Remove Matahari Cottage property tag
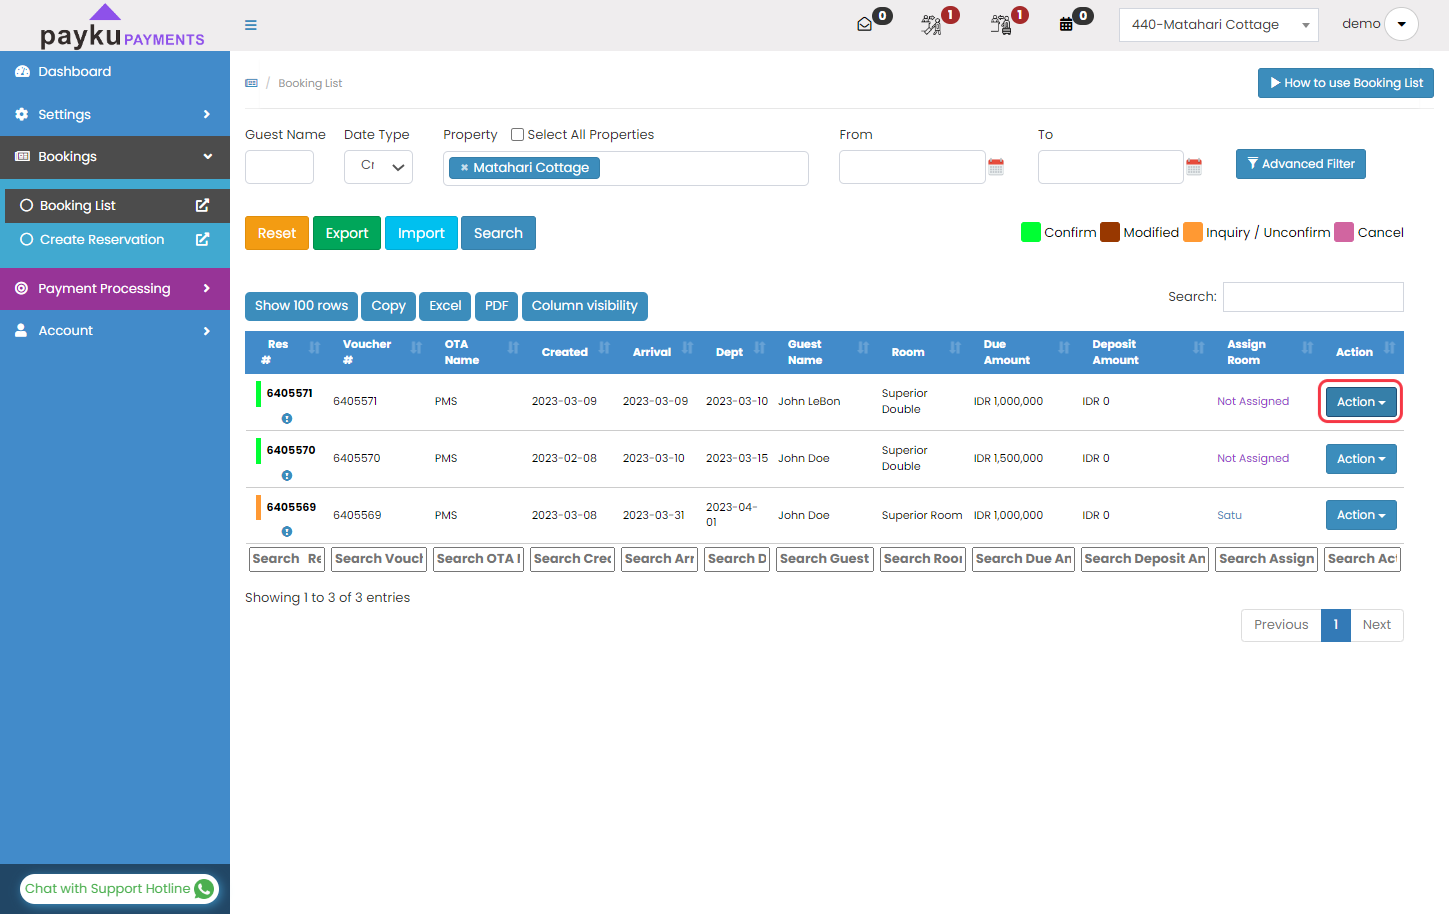 coord(464,168)
